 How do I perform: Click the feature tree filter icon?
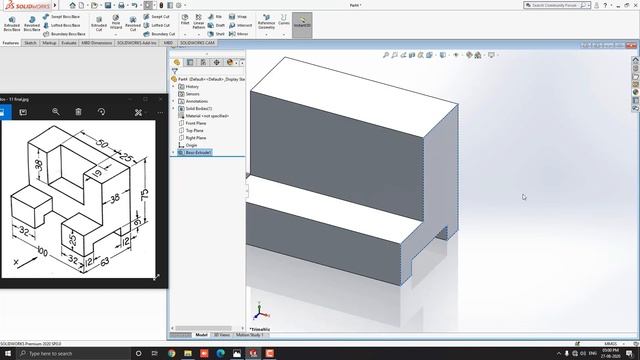[x=175, y=71]
